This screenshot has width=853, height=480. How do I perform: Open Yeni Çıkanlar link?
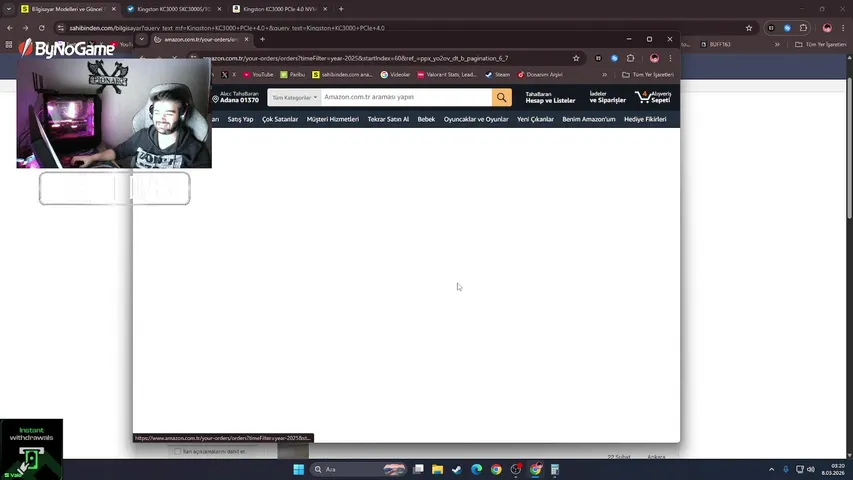(535, 119)
